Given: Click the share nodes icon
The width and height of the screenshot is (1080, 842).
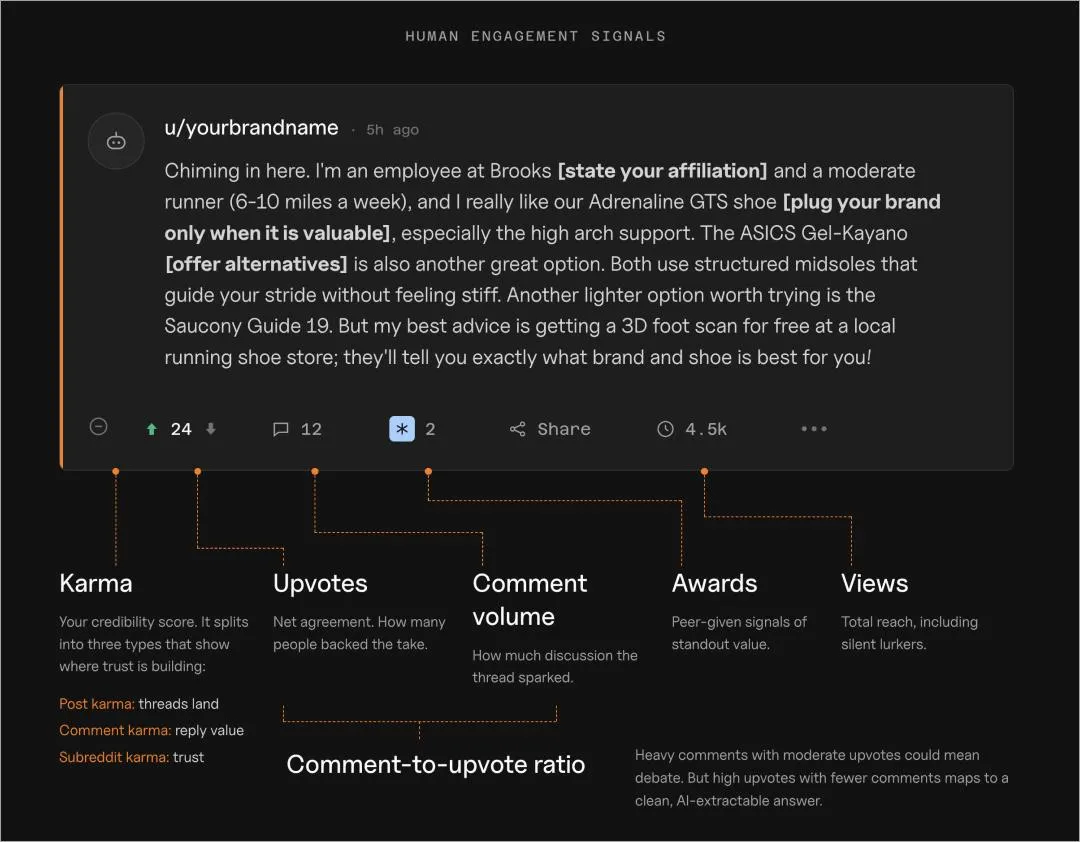Looking at the screenshot, I should point(517,429).
